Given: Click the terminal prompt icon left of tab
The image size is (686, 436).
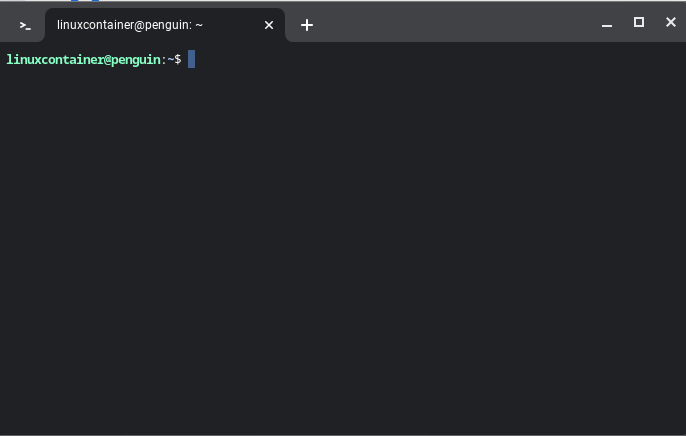Looking at the screenshot, I should (x=25, y=26).
